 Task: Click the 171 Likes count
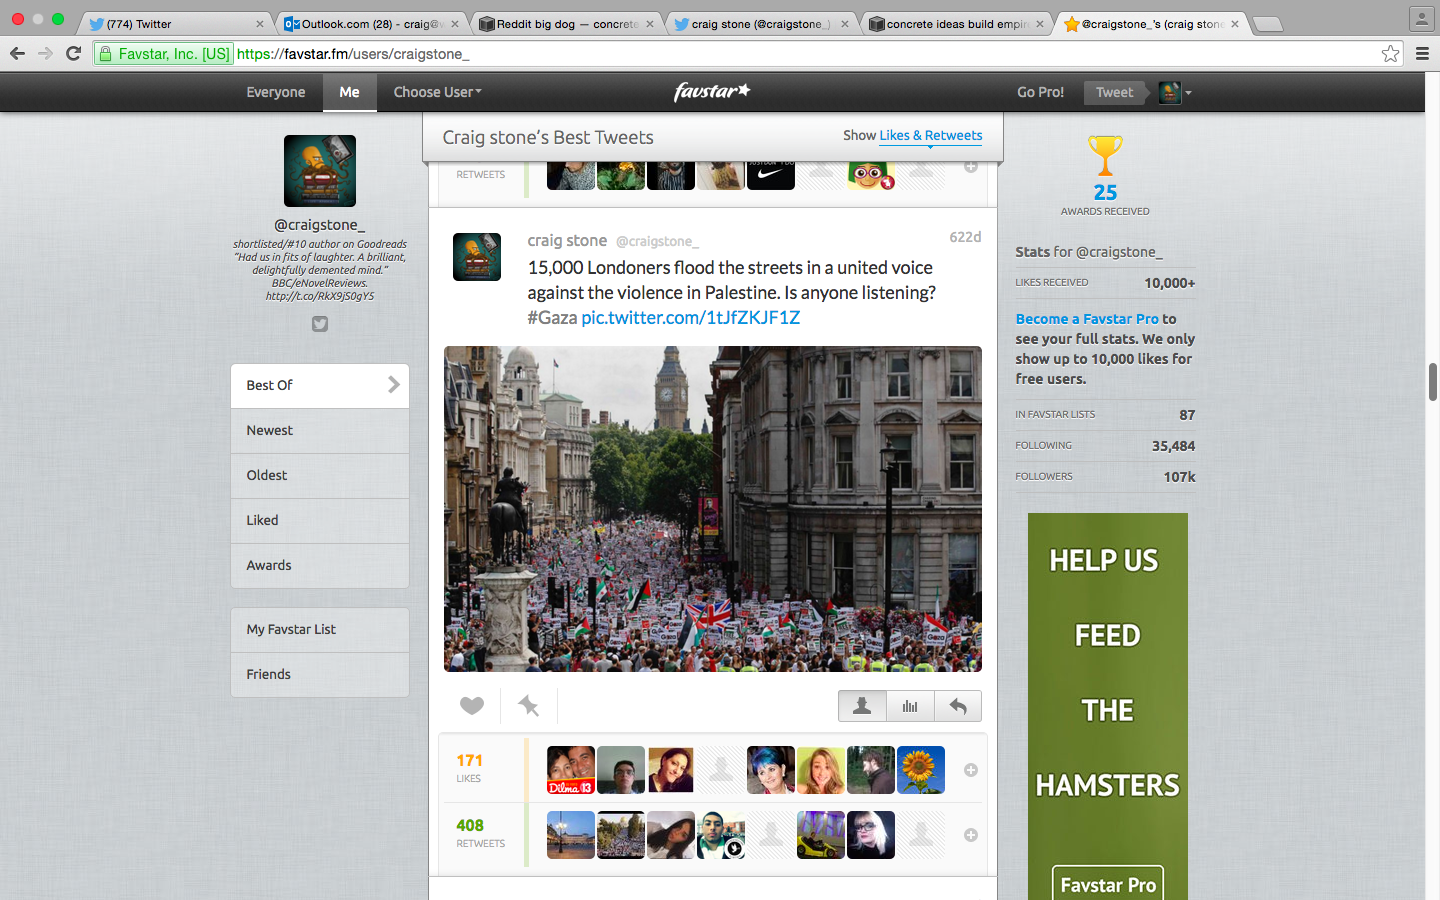469,761
